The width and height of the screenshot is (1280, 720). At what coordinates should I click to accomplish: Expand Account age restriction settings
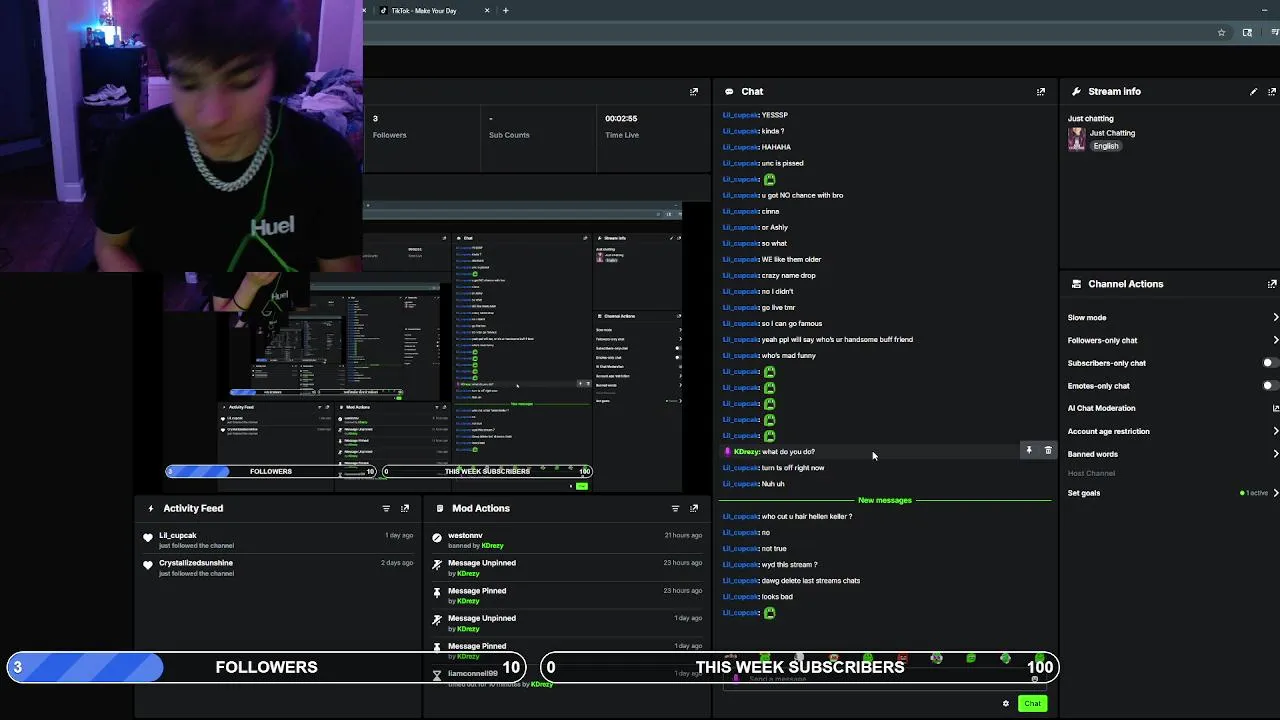point(1275,431)
